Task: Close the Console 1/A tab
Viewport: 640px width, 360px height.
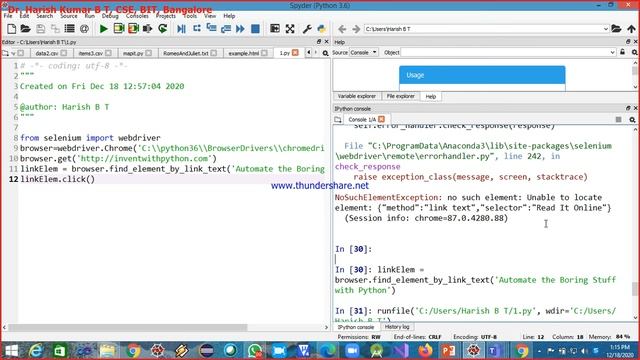Action: coord(381,119)
